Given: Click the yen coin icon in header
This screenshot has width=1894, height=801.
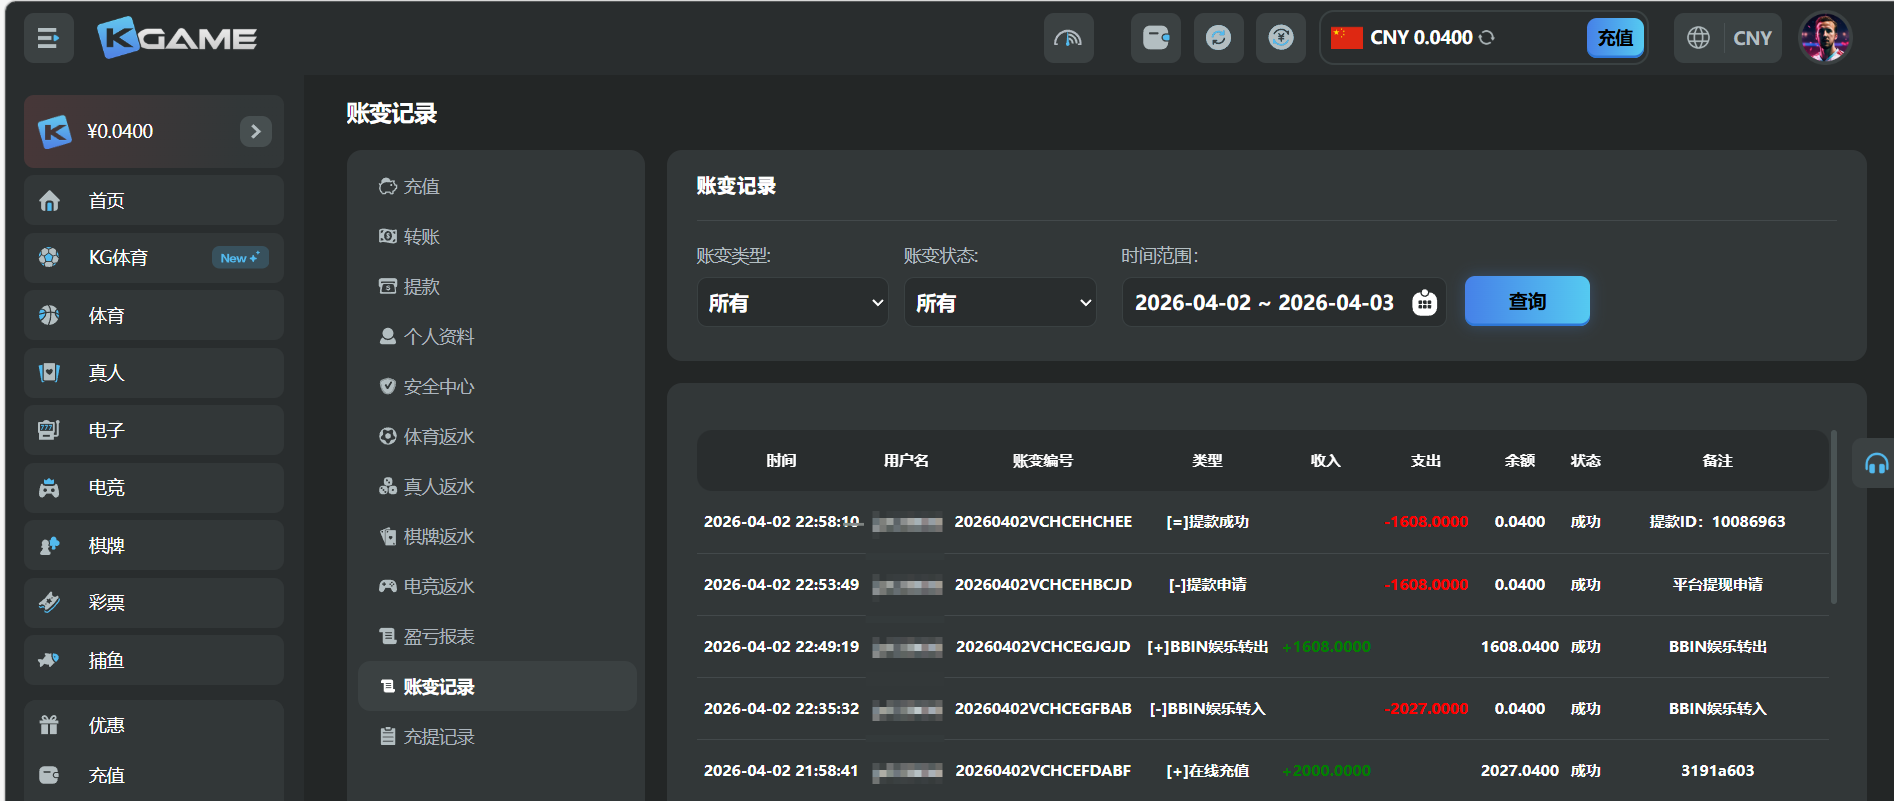Looking at the screenshot, I should tap(1281, 38).
